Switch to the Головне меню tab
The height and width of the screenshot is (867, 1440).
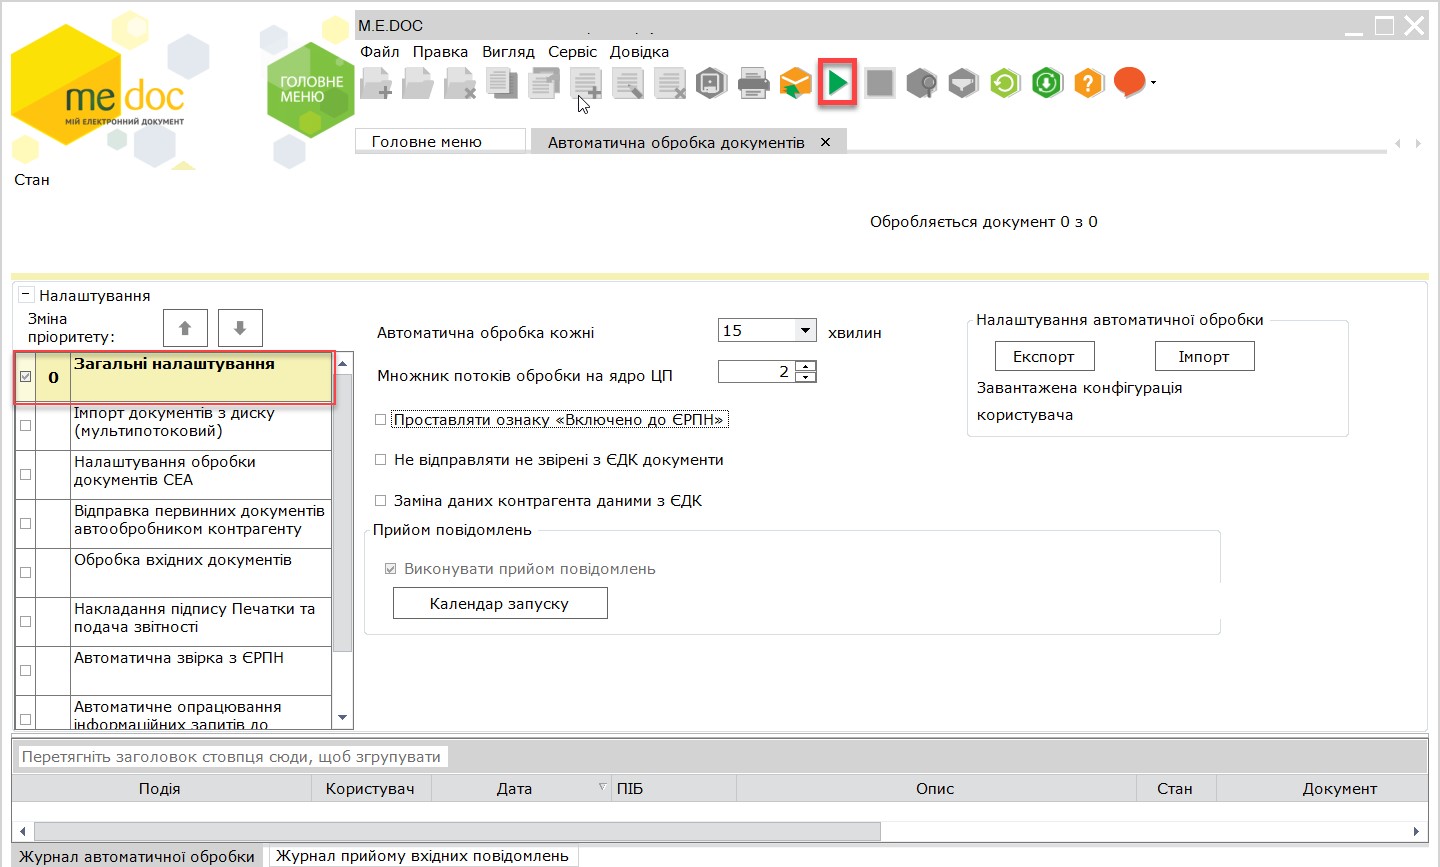(440, 141)
